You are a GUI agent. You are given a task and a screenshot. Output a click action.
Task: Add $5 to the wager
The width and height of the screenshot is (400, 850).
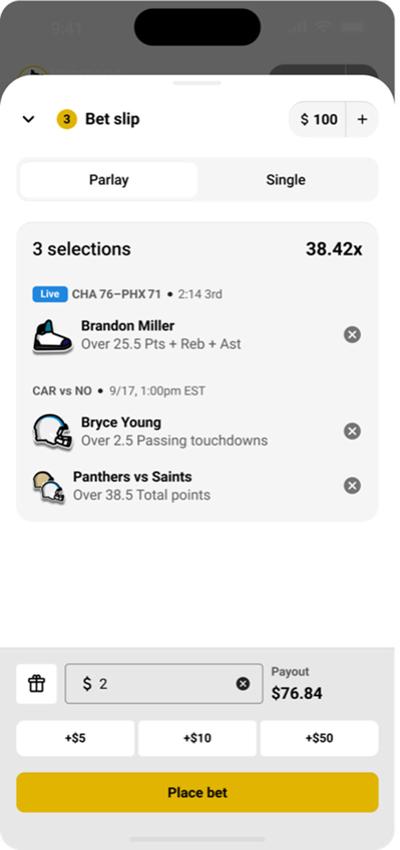75,738
